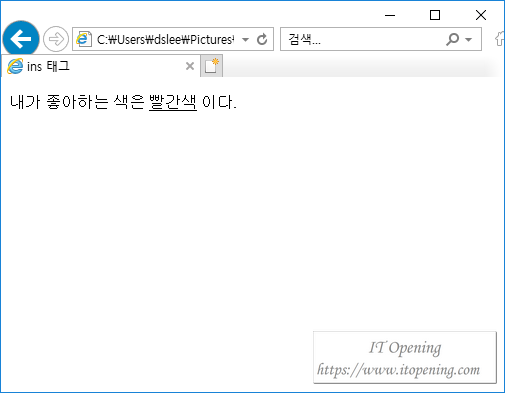Click the greyed Forward arrow button

coord(56,39)
